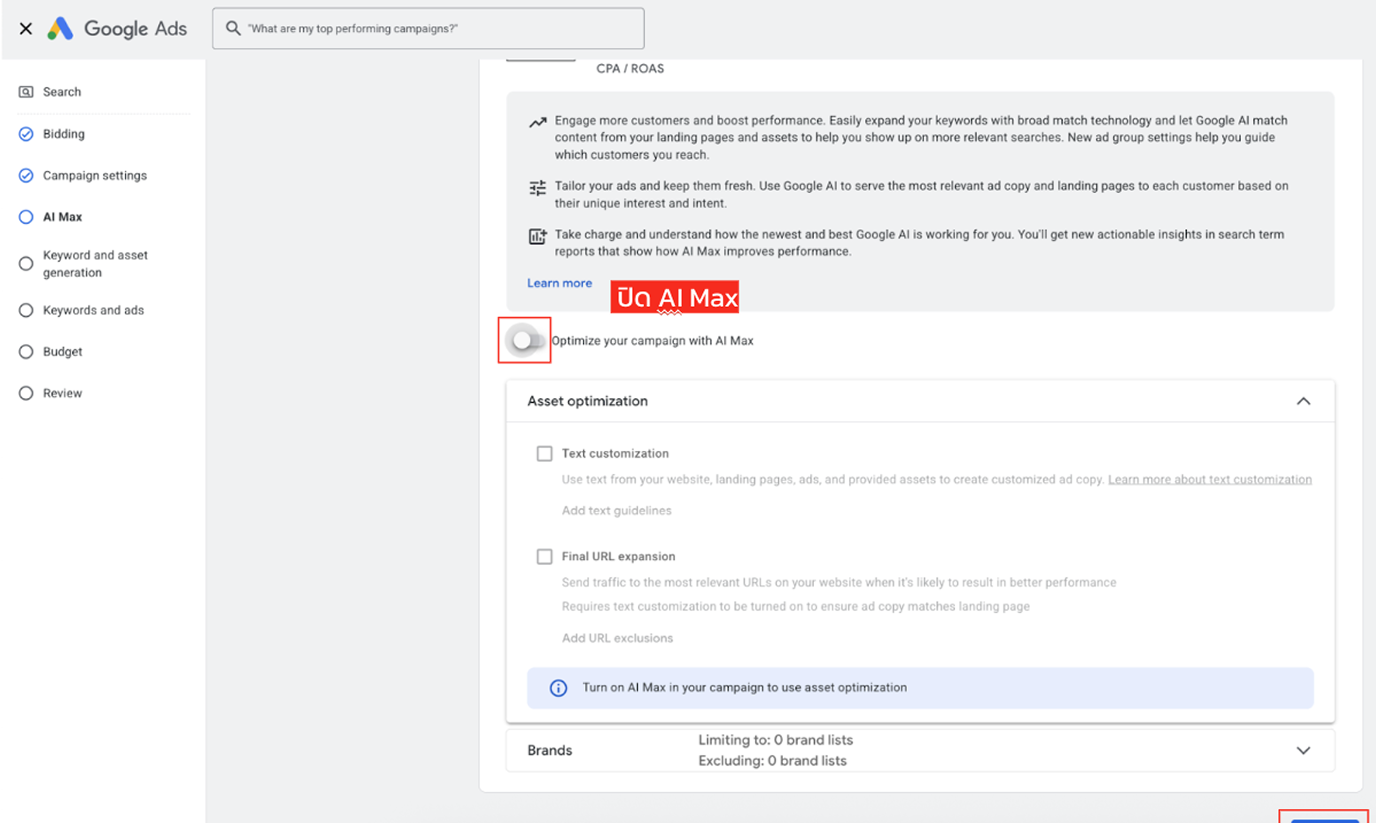The image size is (1376, 823).
Task: Close the campaign editor with the X icon
Action: click(26, 29)
